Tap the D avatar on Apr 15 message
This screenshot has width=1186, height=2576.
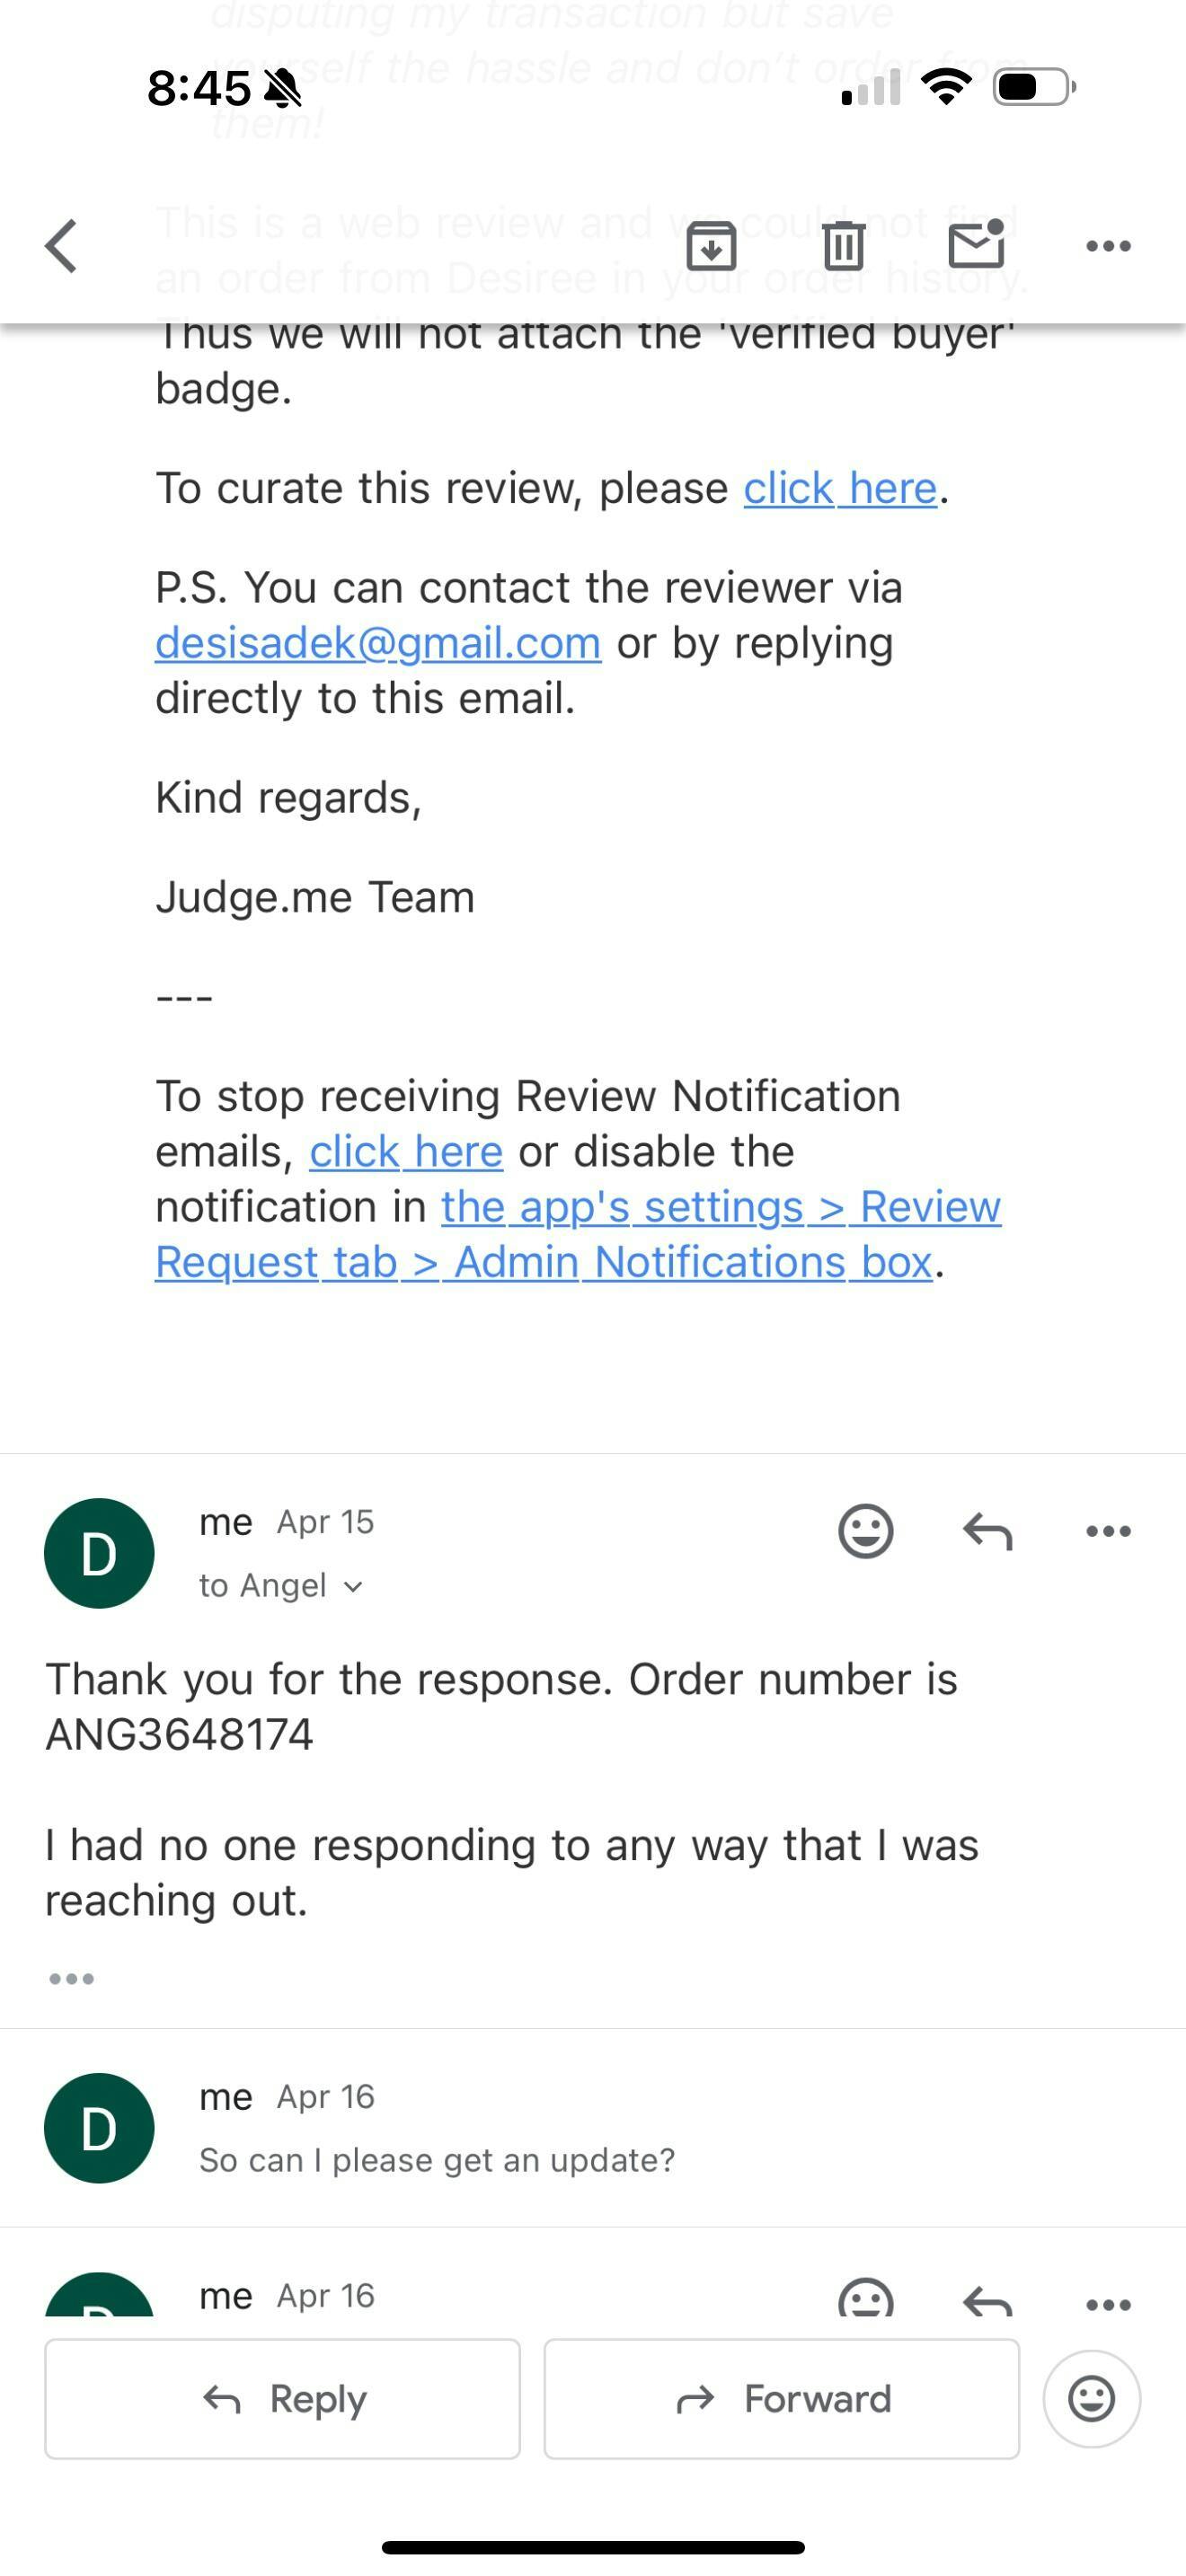tap(99, 1553)
